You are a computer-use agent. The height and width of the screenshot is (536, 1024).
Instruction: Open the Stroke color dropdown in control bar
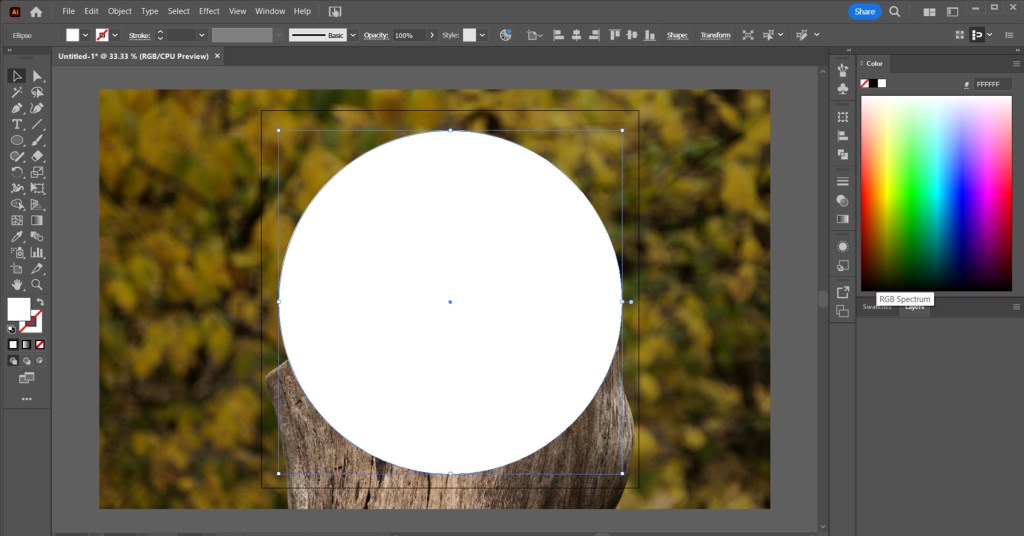pyautogui.click(x=115, y=35)
